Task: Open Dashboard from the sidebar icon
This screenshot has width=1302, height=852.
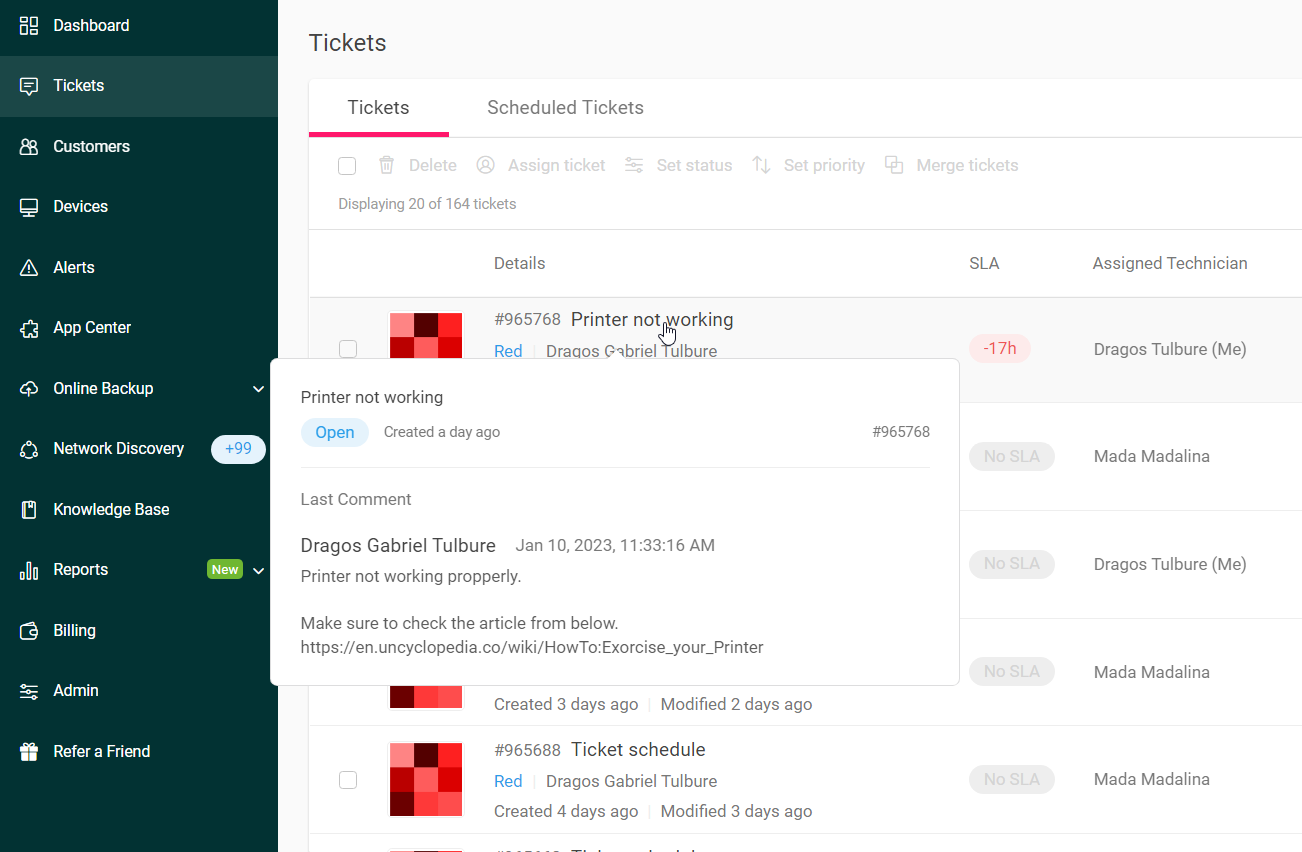Action: 29,26
